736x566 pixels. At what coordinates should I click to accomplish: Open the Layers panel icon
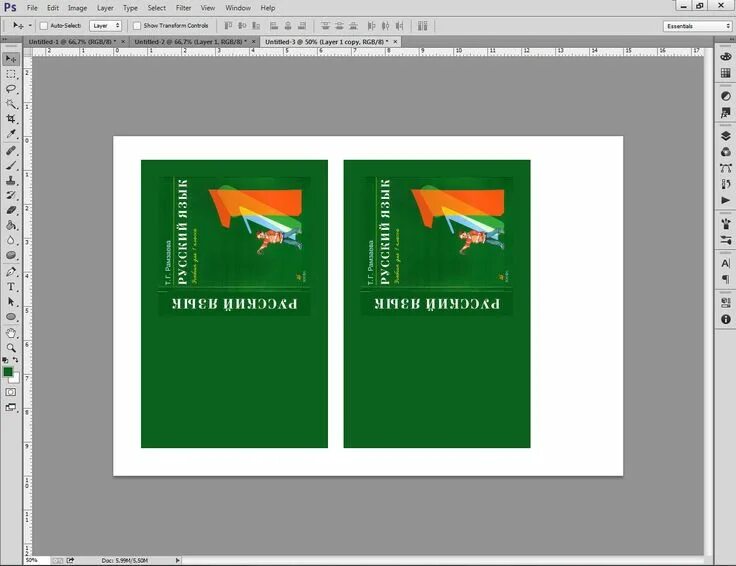726,136
